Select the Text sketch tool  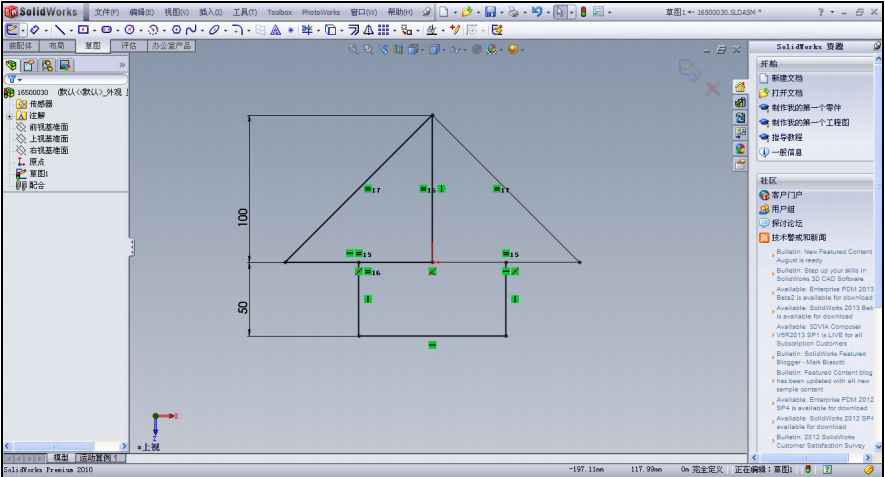pyautogui.click(x=275, y=30)
